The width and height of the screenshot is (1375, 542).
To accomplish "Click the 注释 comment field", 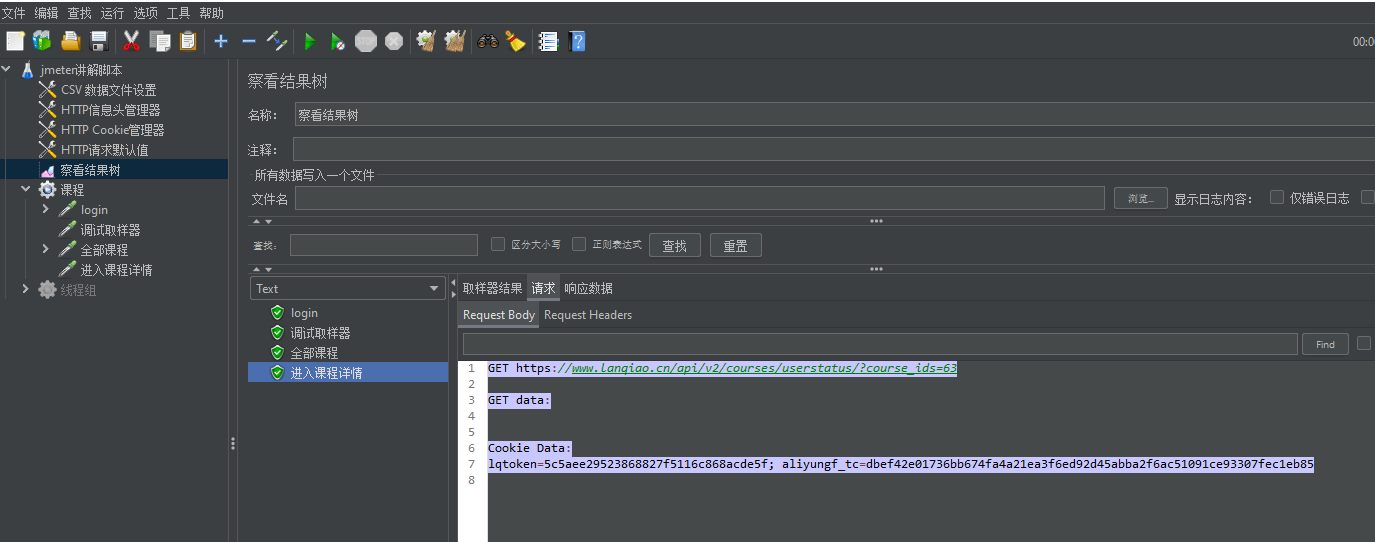I will coord(834,149).
